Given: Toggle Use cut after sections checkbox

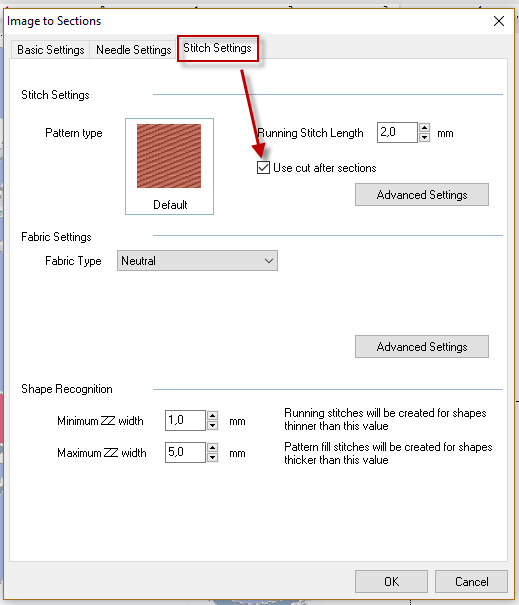Looking at the screenshot, I should tap(263, 167).
